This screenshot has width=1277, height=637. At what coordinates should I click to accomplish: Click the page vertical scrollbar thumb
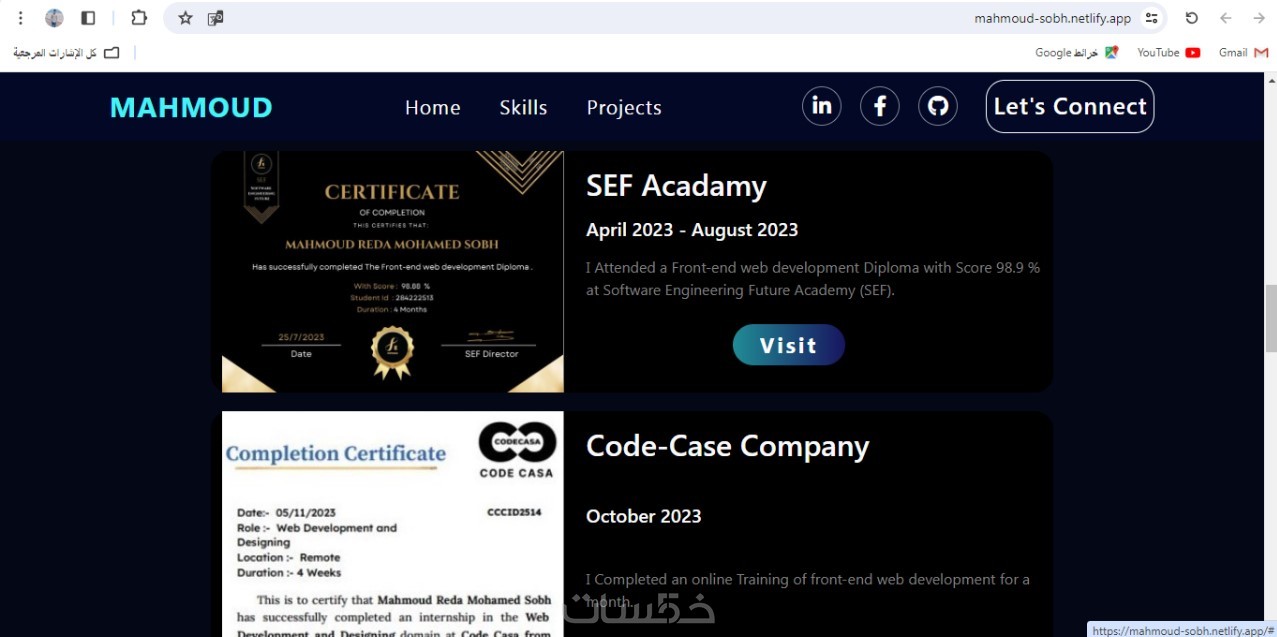[1271, 319]
